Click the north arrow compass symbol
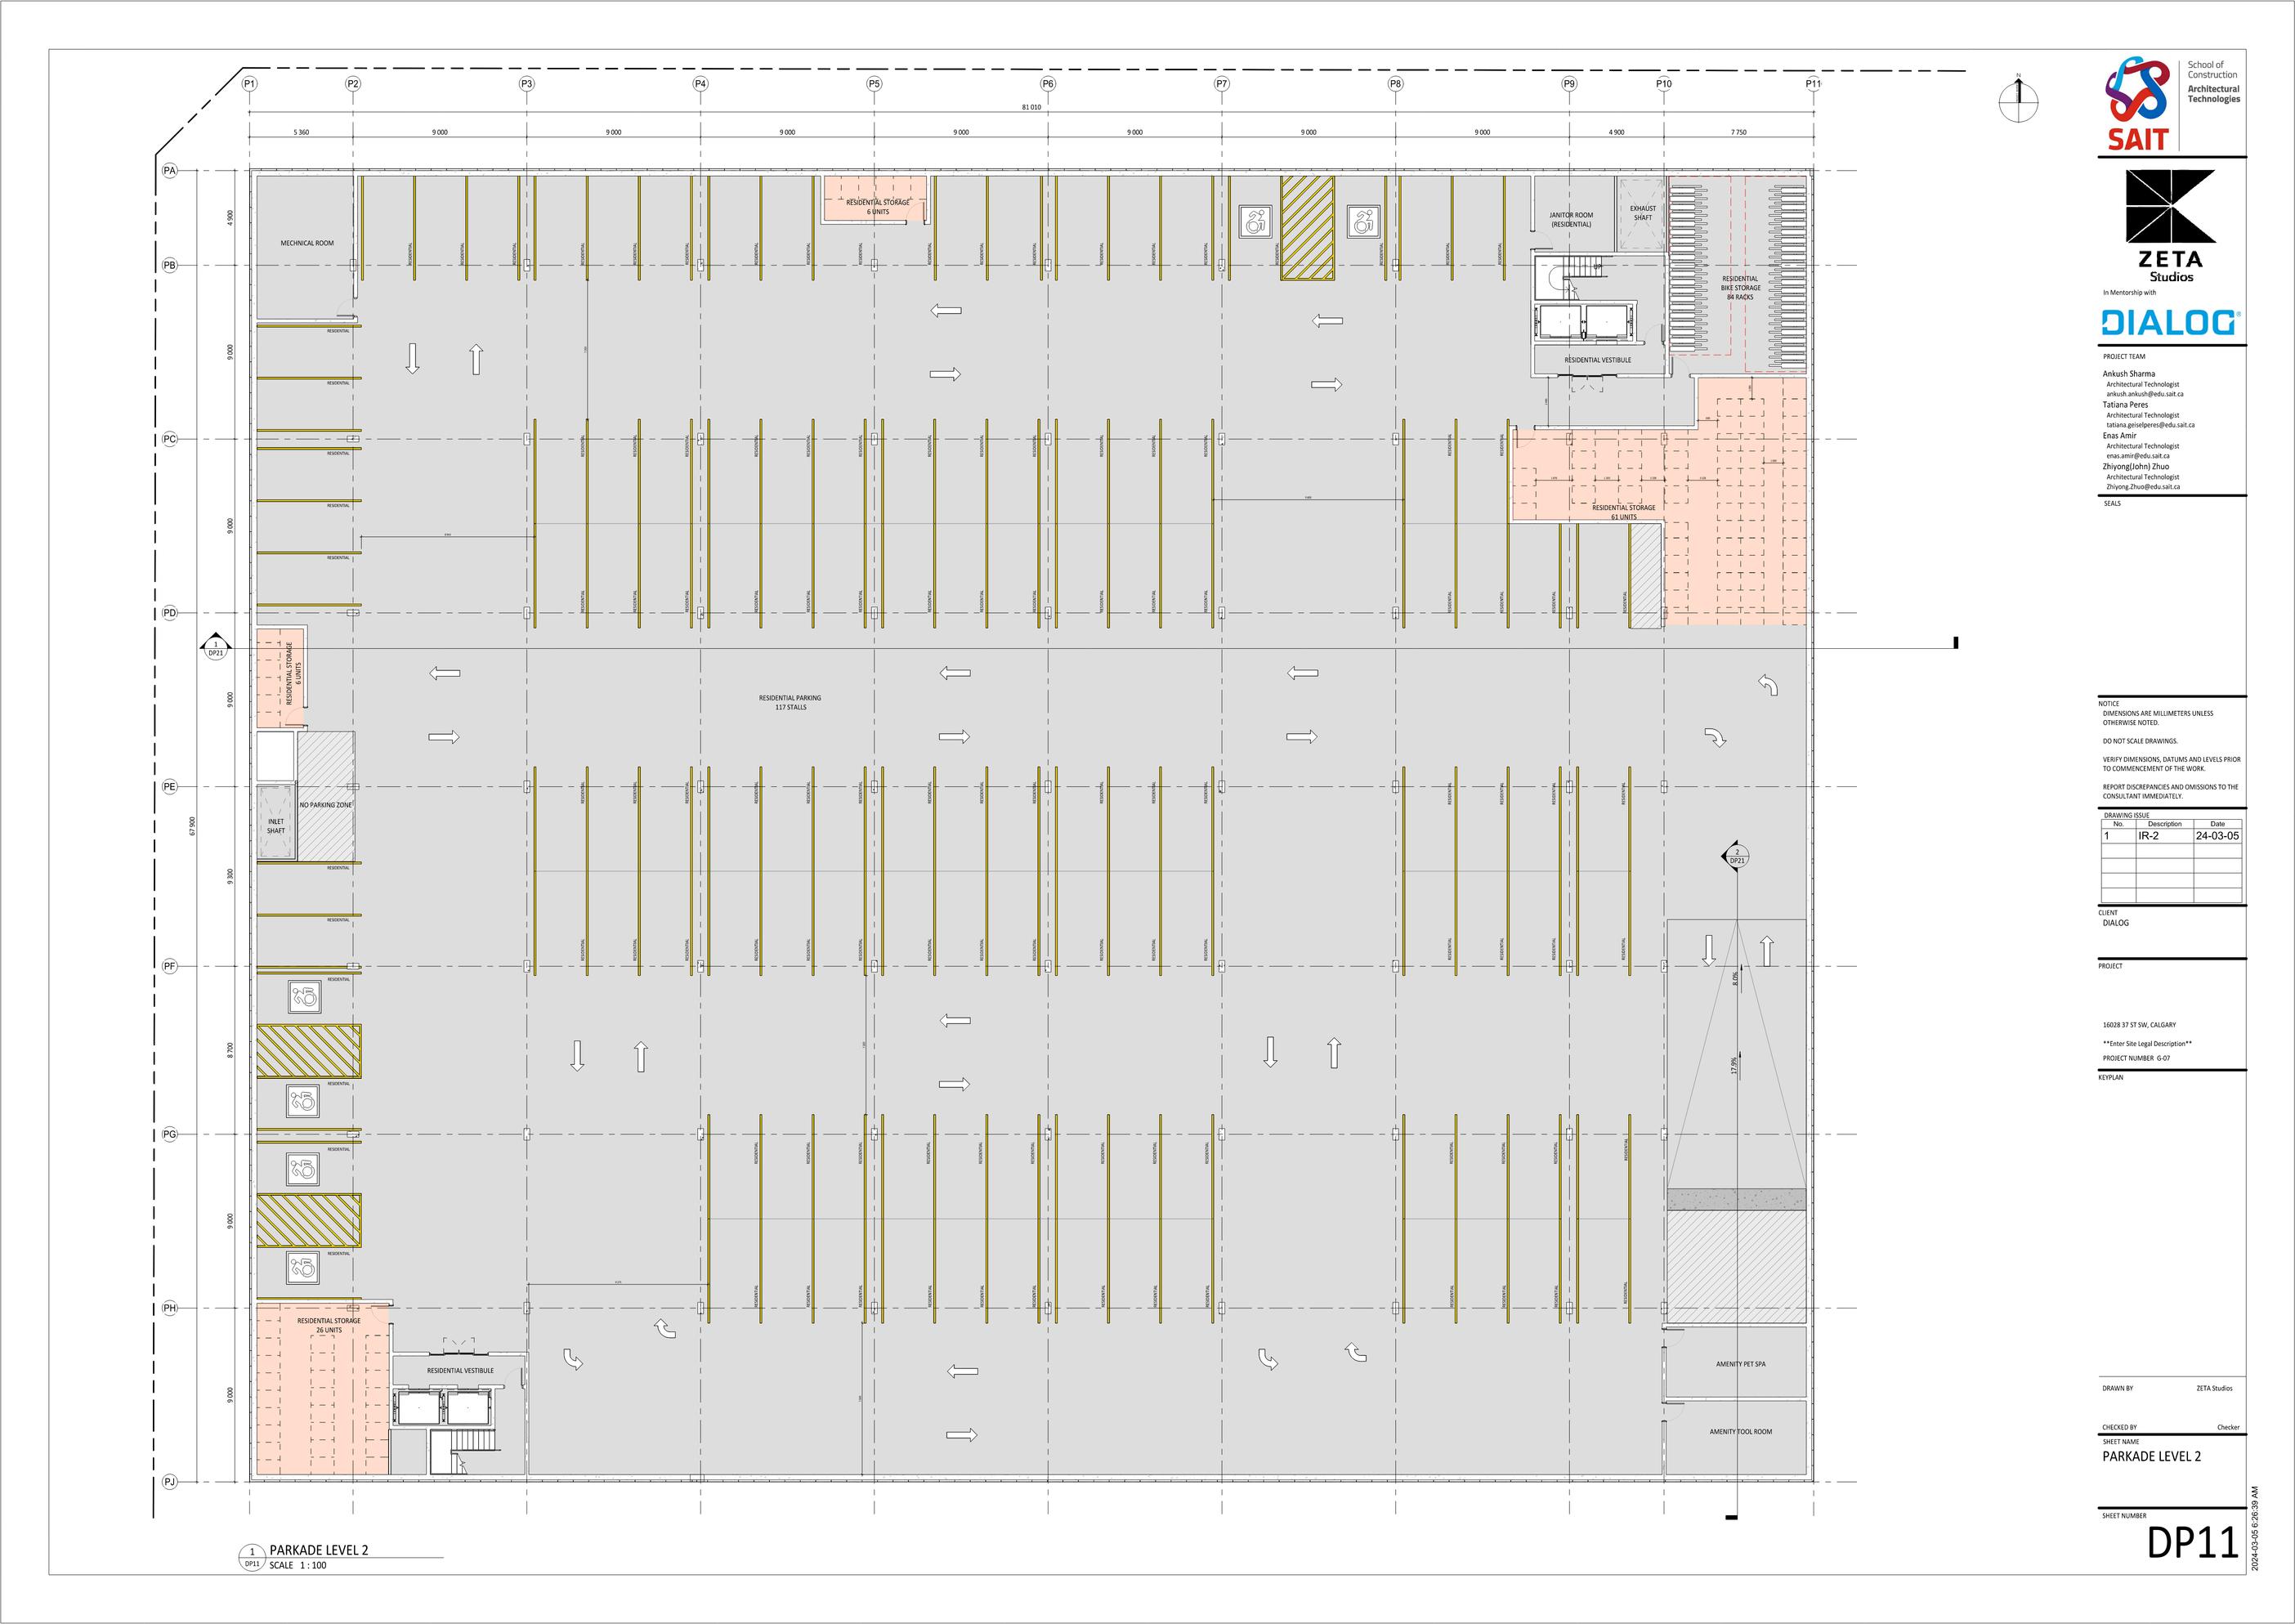This screenshot has width=2295, height=1624. tap(2018, 101)
